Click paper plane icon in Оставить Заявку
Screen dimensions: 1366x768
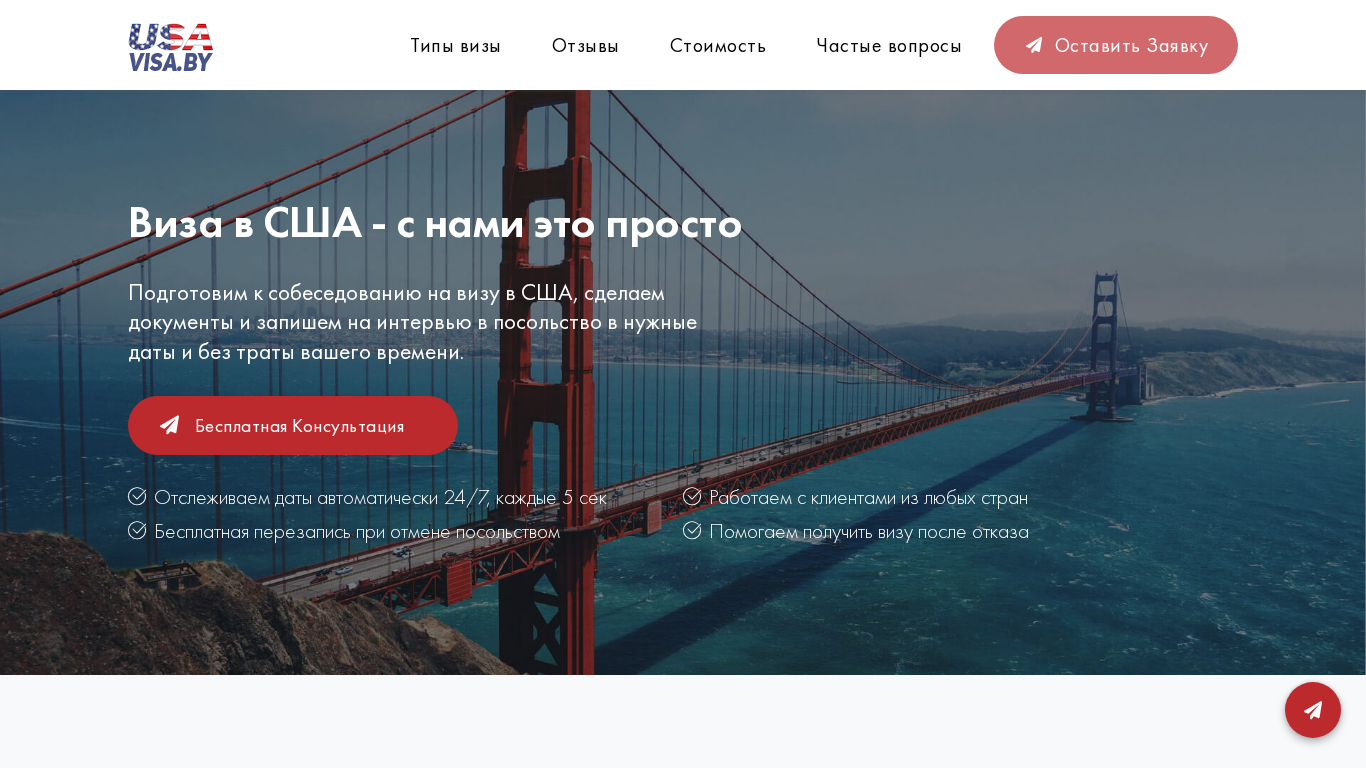tap(1034, 45)
